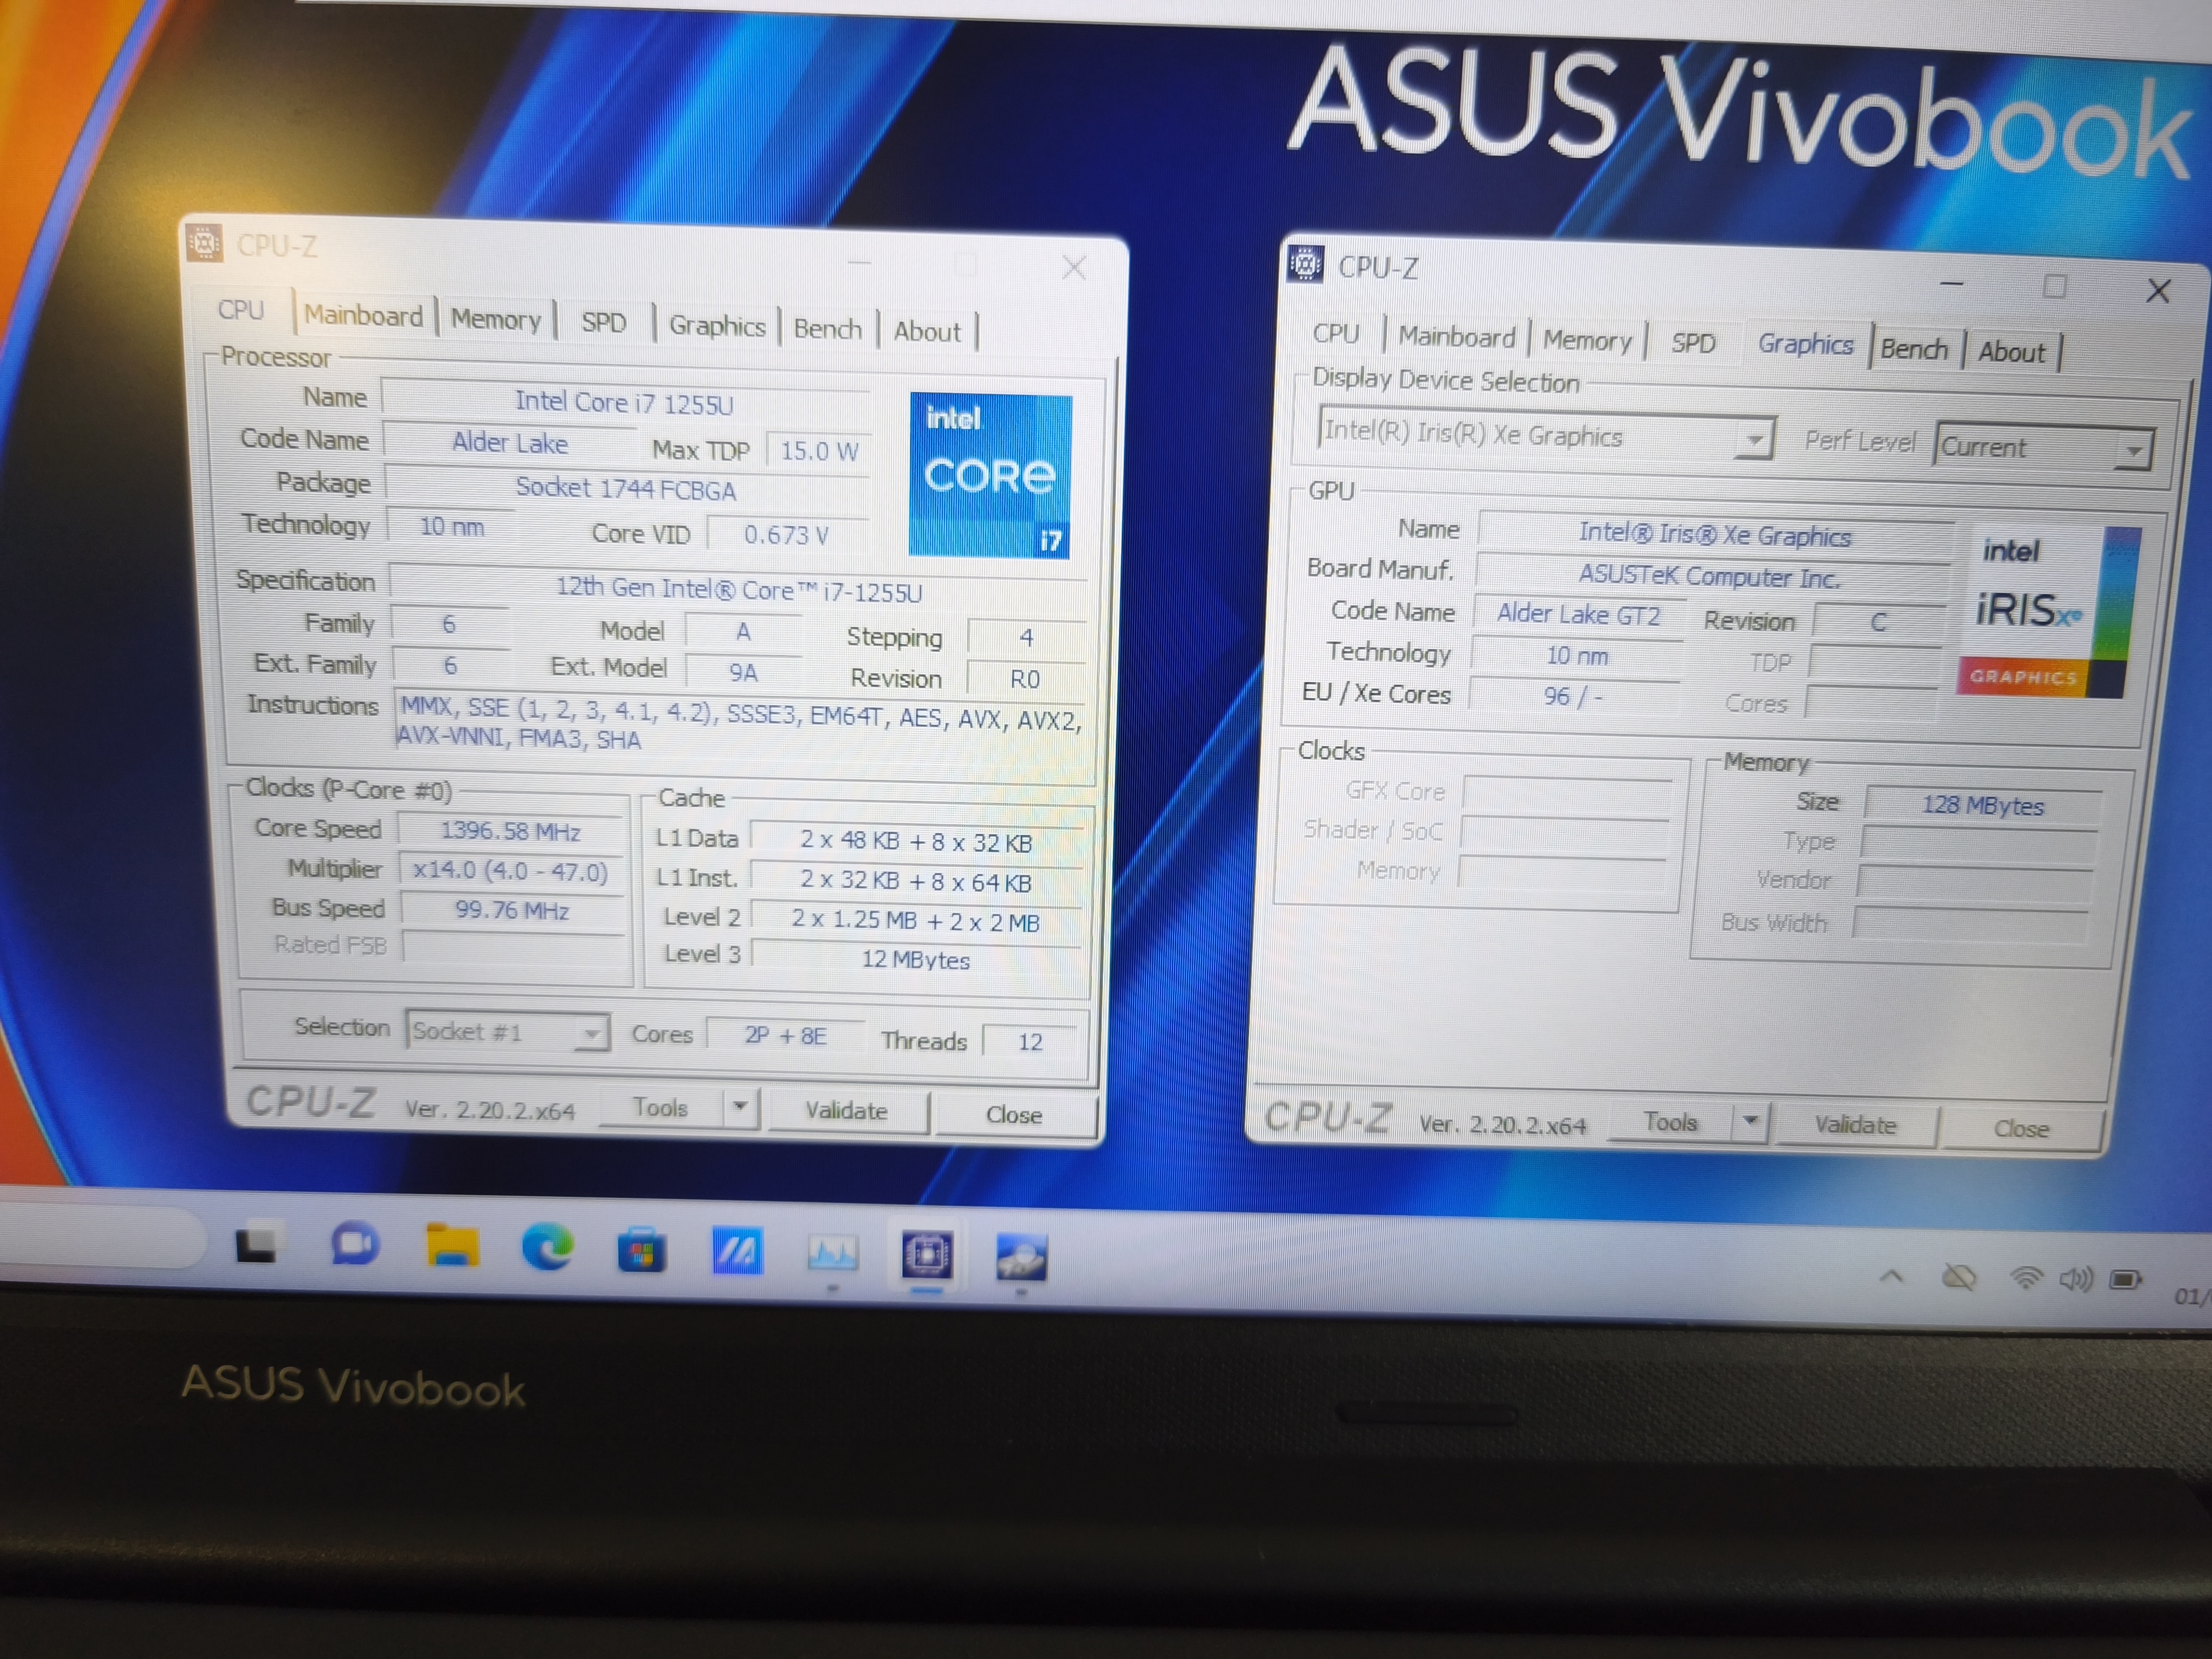The image size is (2212, 1659).
Task: Select the CPU tab in the right CPU-Z window
Action: 1336,333
